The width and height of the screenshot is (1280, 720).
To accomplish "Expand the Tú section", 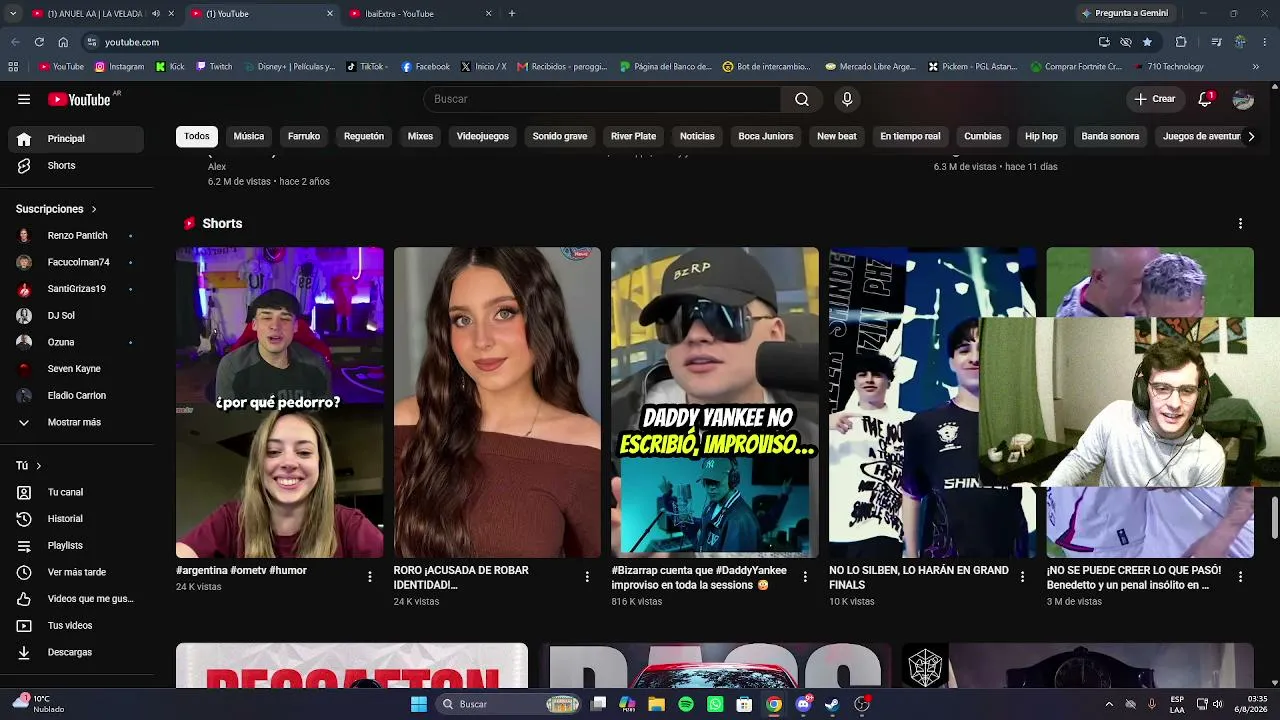I will (x=29, y=466).
